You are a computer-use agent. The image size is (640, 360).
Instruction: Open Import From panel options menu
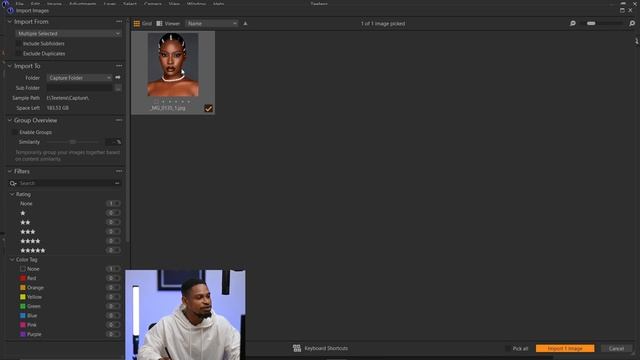[x=119, y=21]
